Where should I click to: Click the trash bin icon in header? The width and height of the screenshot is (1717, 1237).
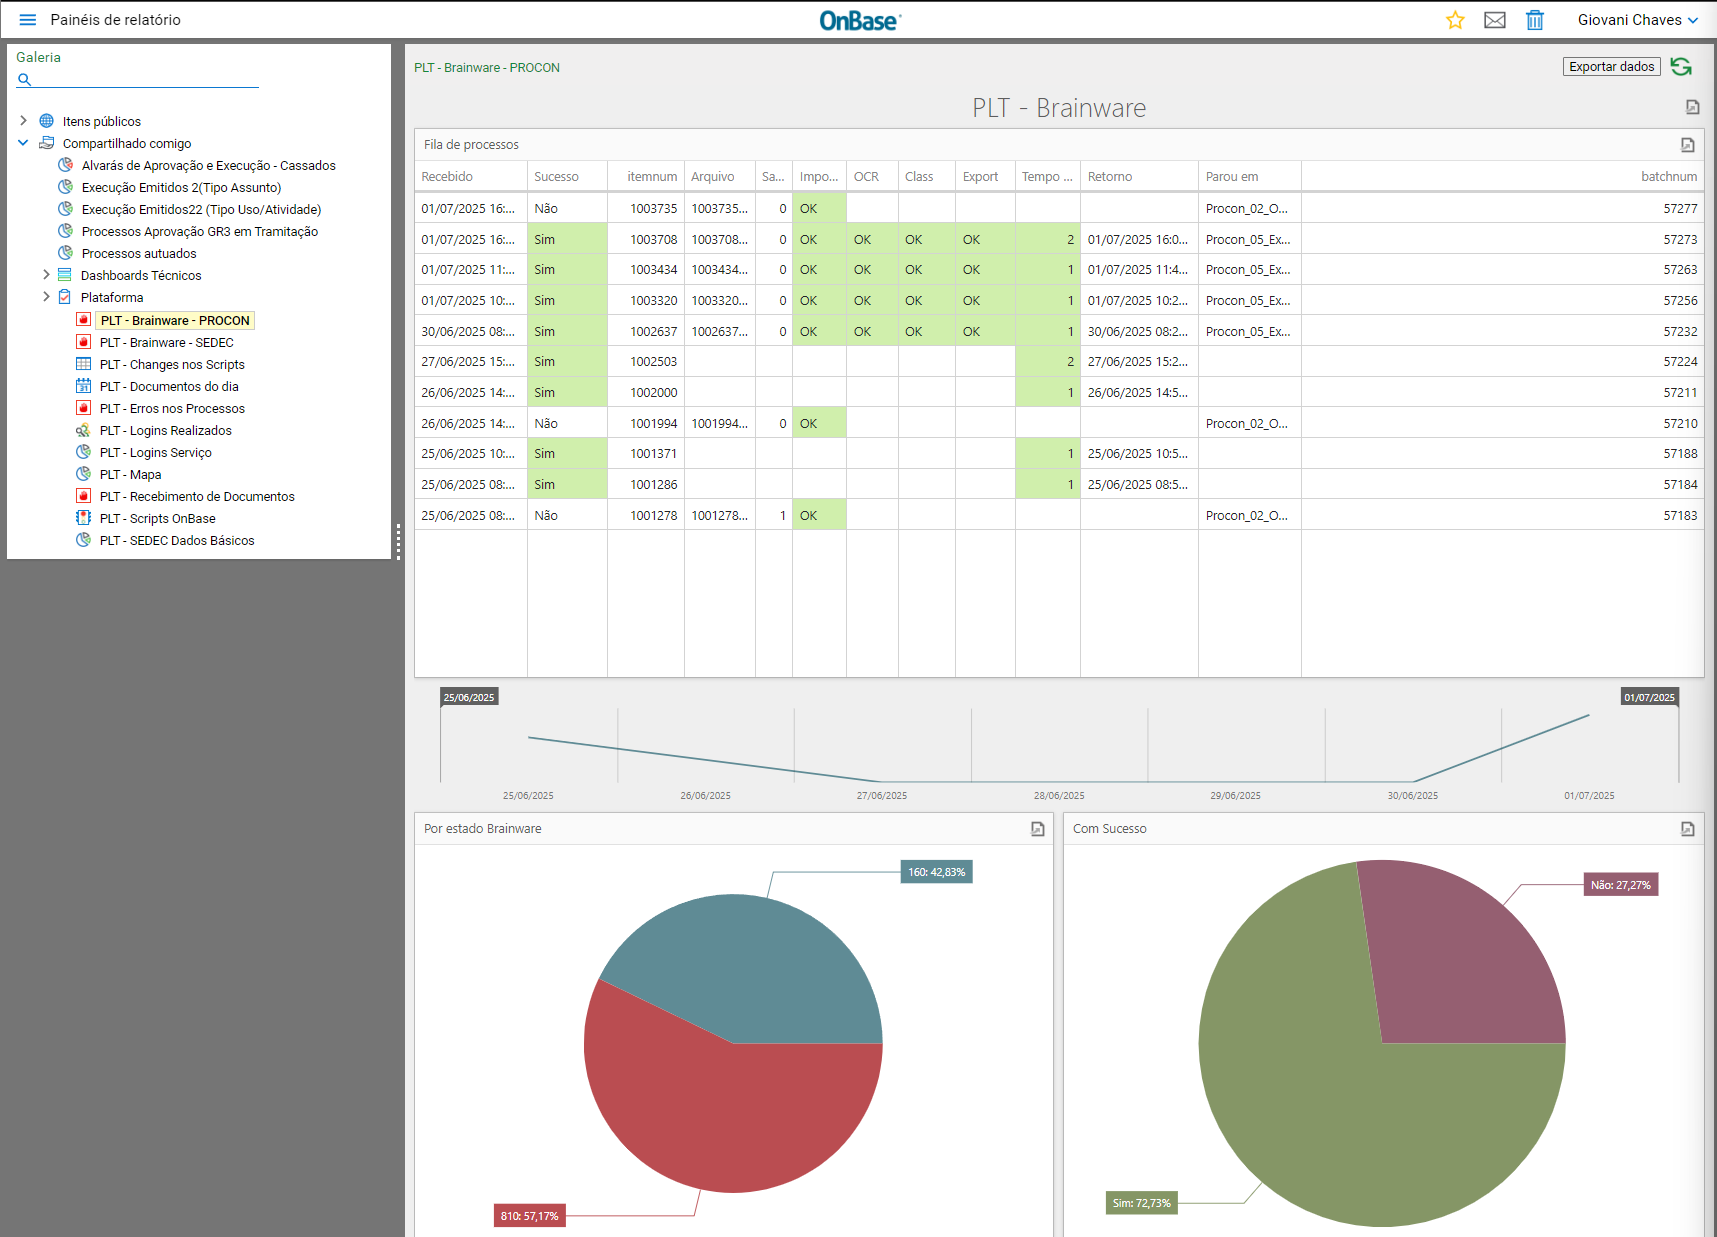pyautogui.click(x=1535, y=20)
